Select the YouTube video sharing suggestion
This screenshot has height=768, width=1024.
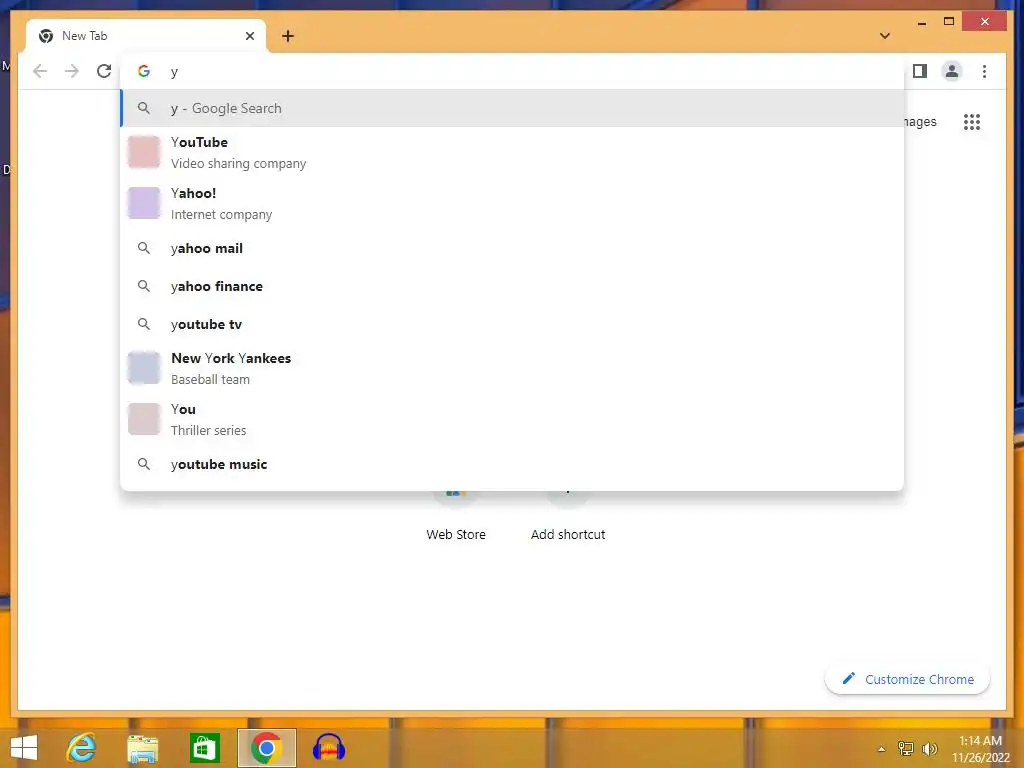click(512, 152)
